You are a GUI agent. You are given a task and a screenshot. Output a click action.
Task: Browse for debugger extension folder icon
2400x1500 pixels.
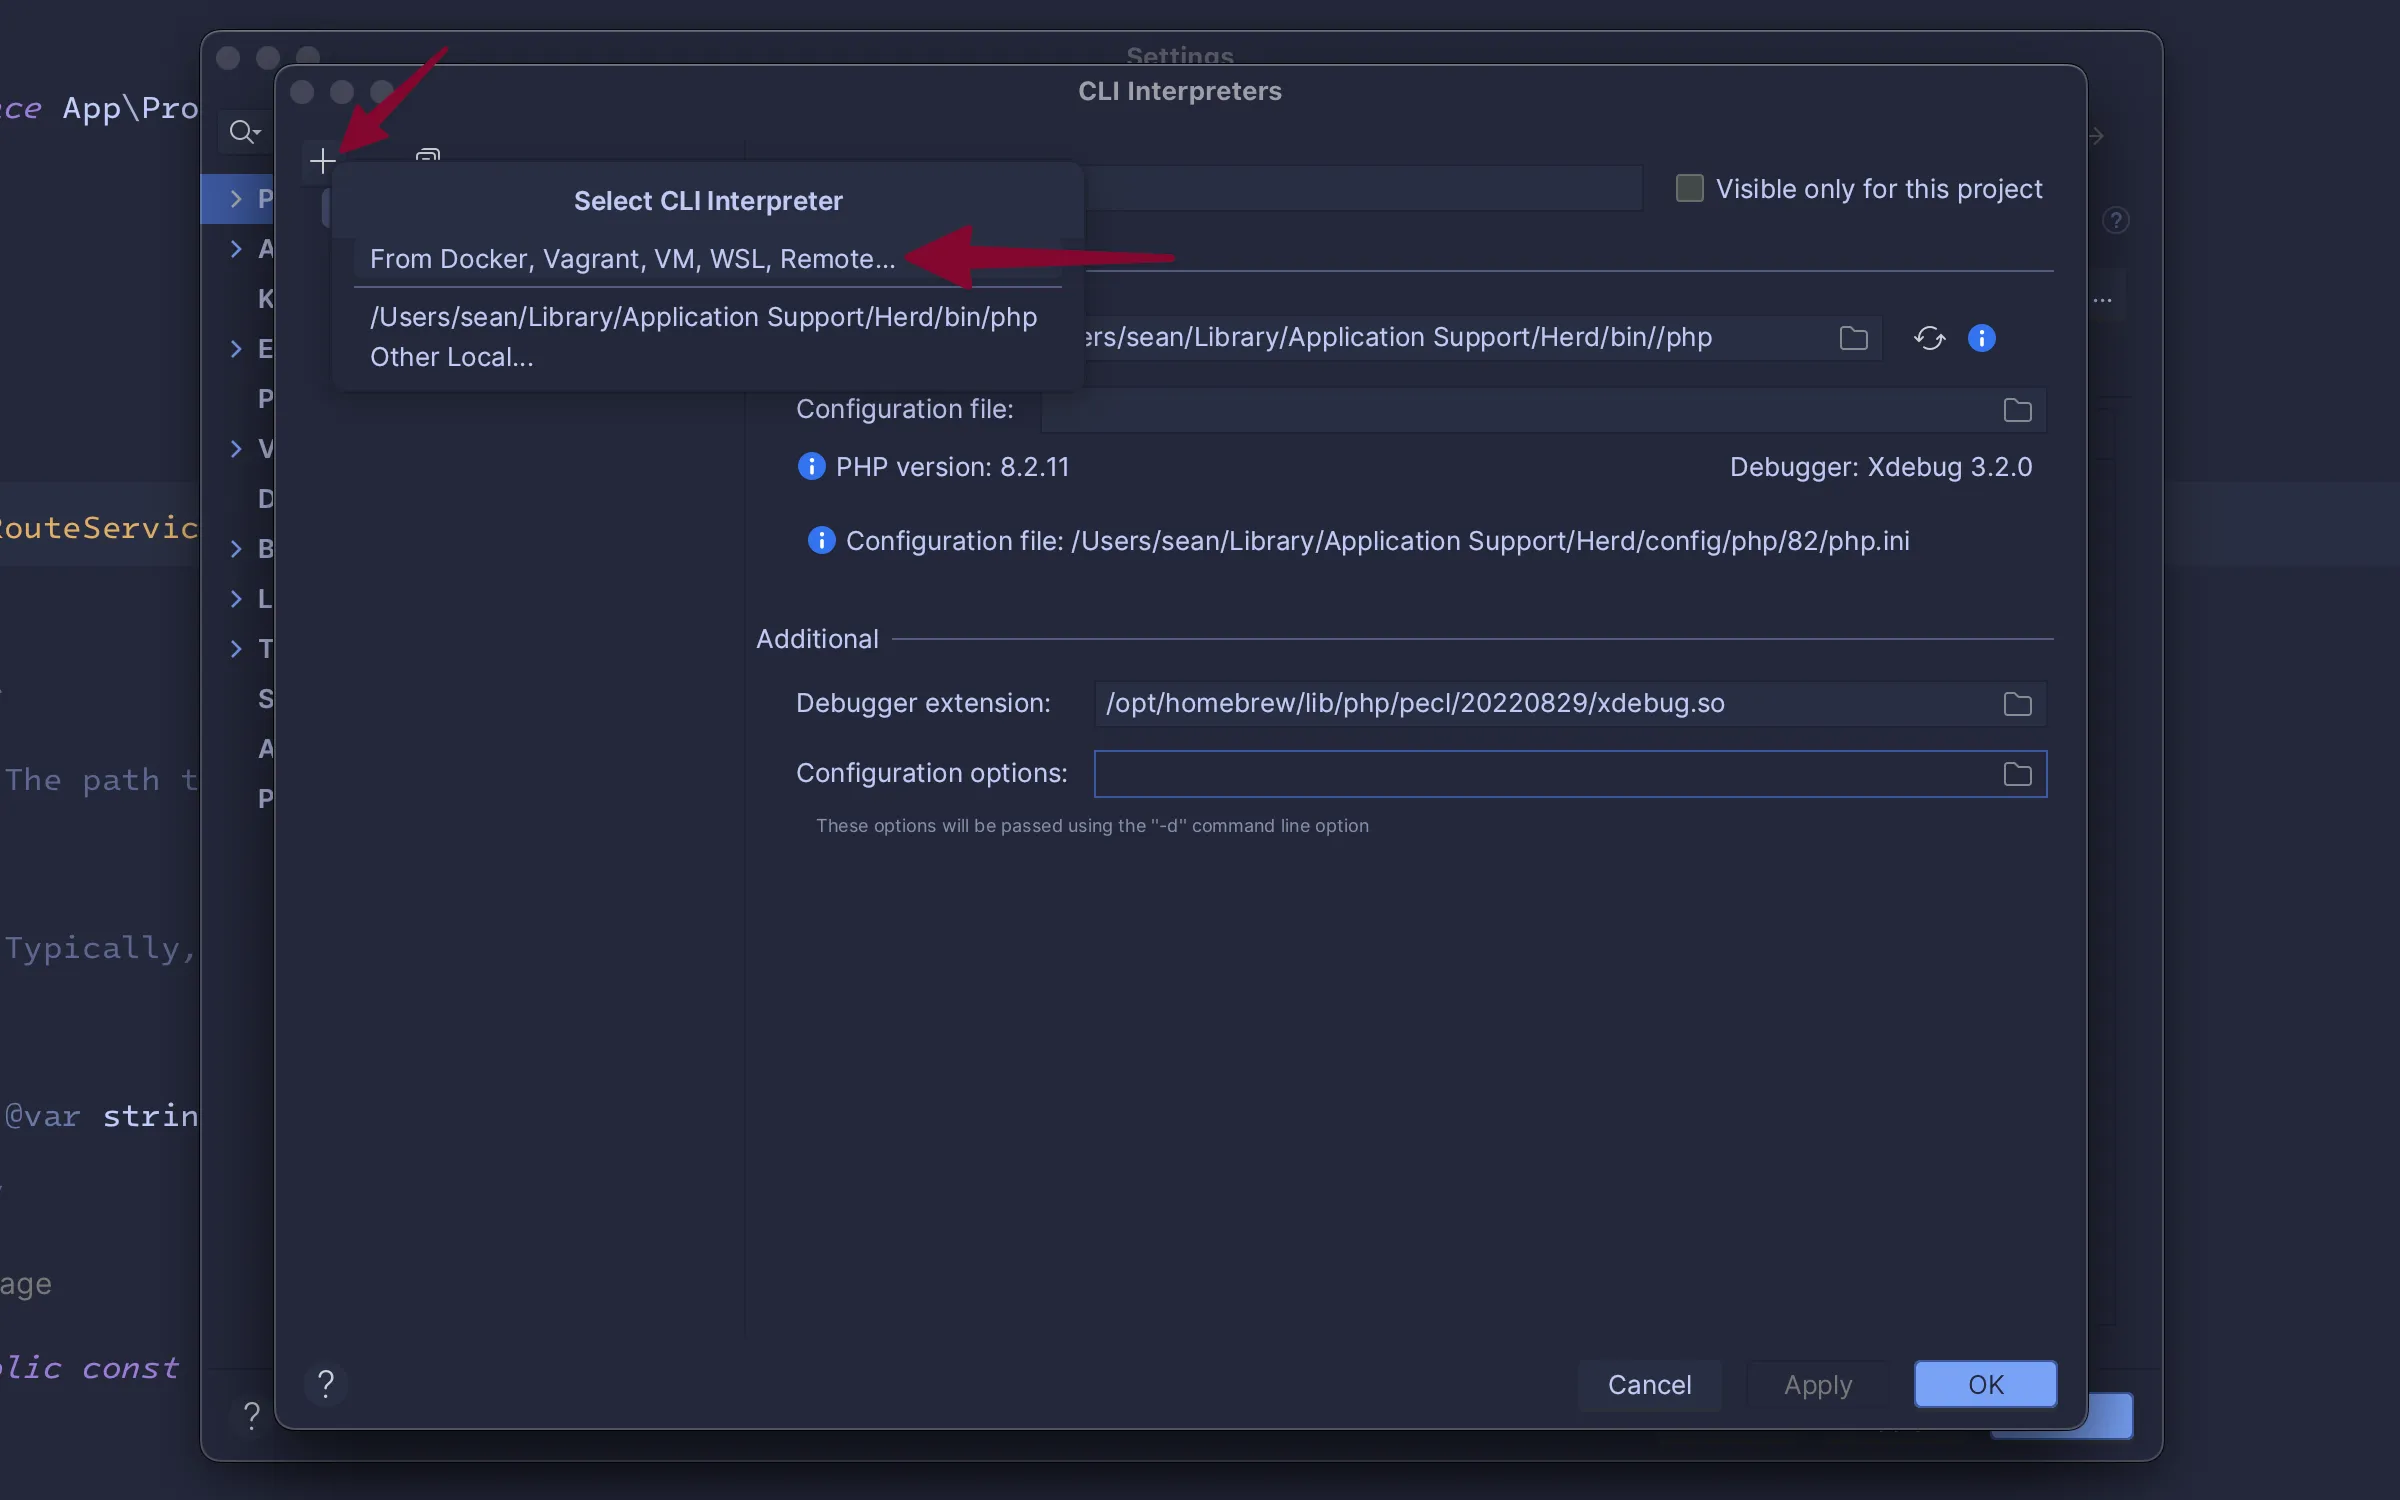(2017, 704)
